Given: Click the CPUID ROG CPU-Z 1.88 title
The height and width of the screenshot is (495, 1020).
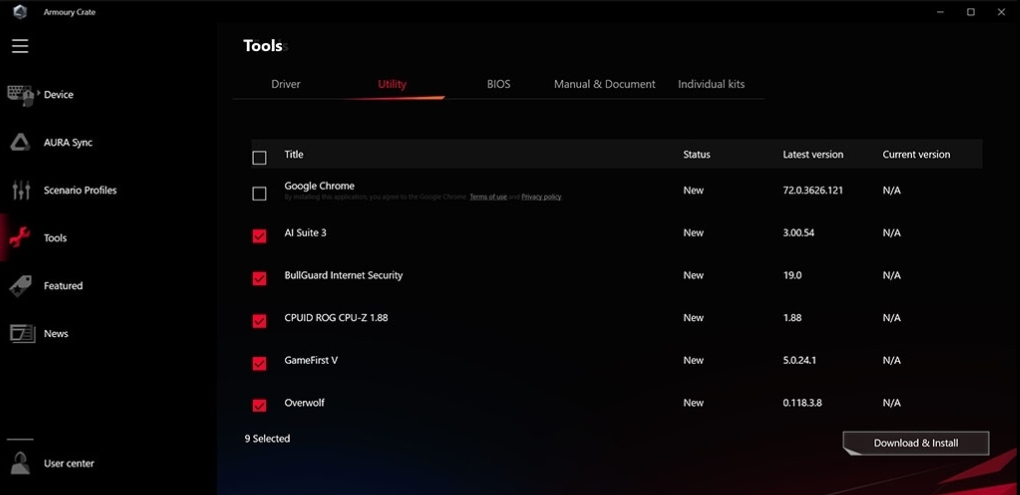Looking at the screenshot, I should (336, 317).
